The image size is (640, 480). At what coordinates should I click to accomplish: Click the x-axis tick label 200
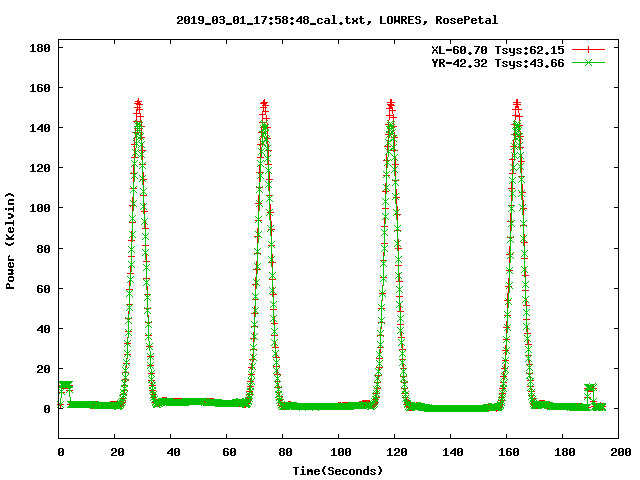(x=620, y=452)
